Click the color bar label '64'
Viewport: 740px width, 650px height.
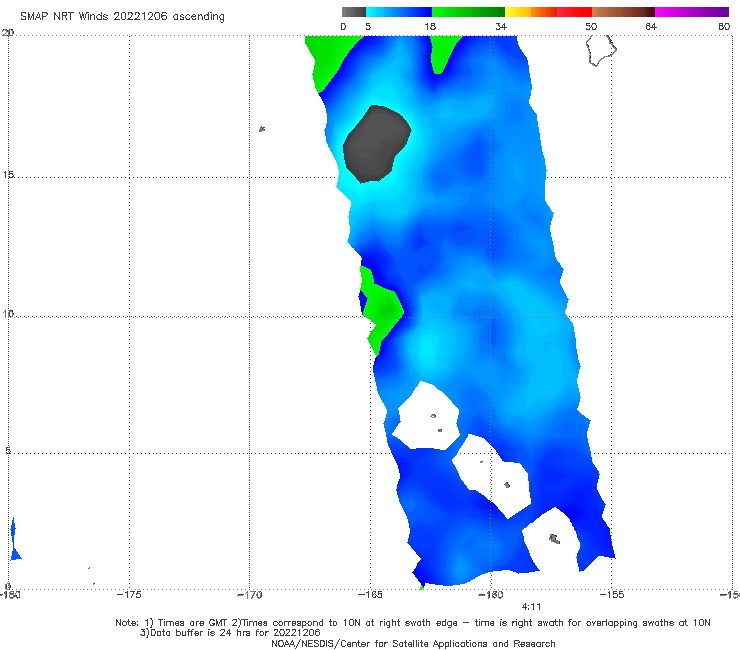[x=651, y=26]
